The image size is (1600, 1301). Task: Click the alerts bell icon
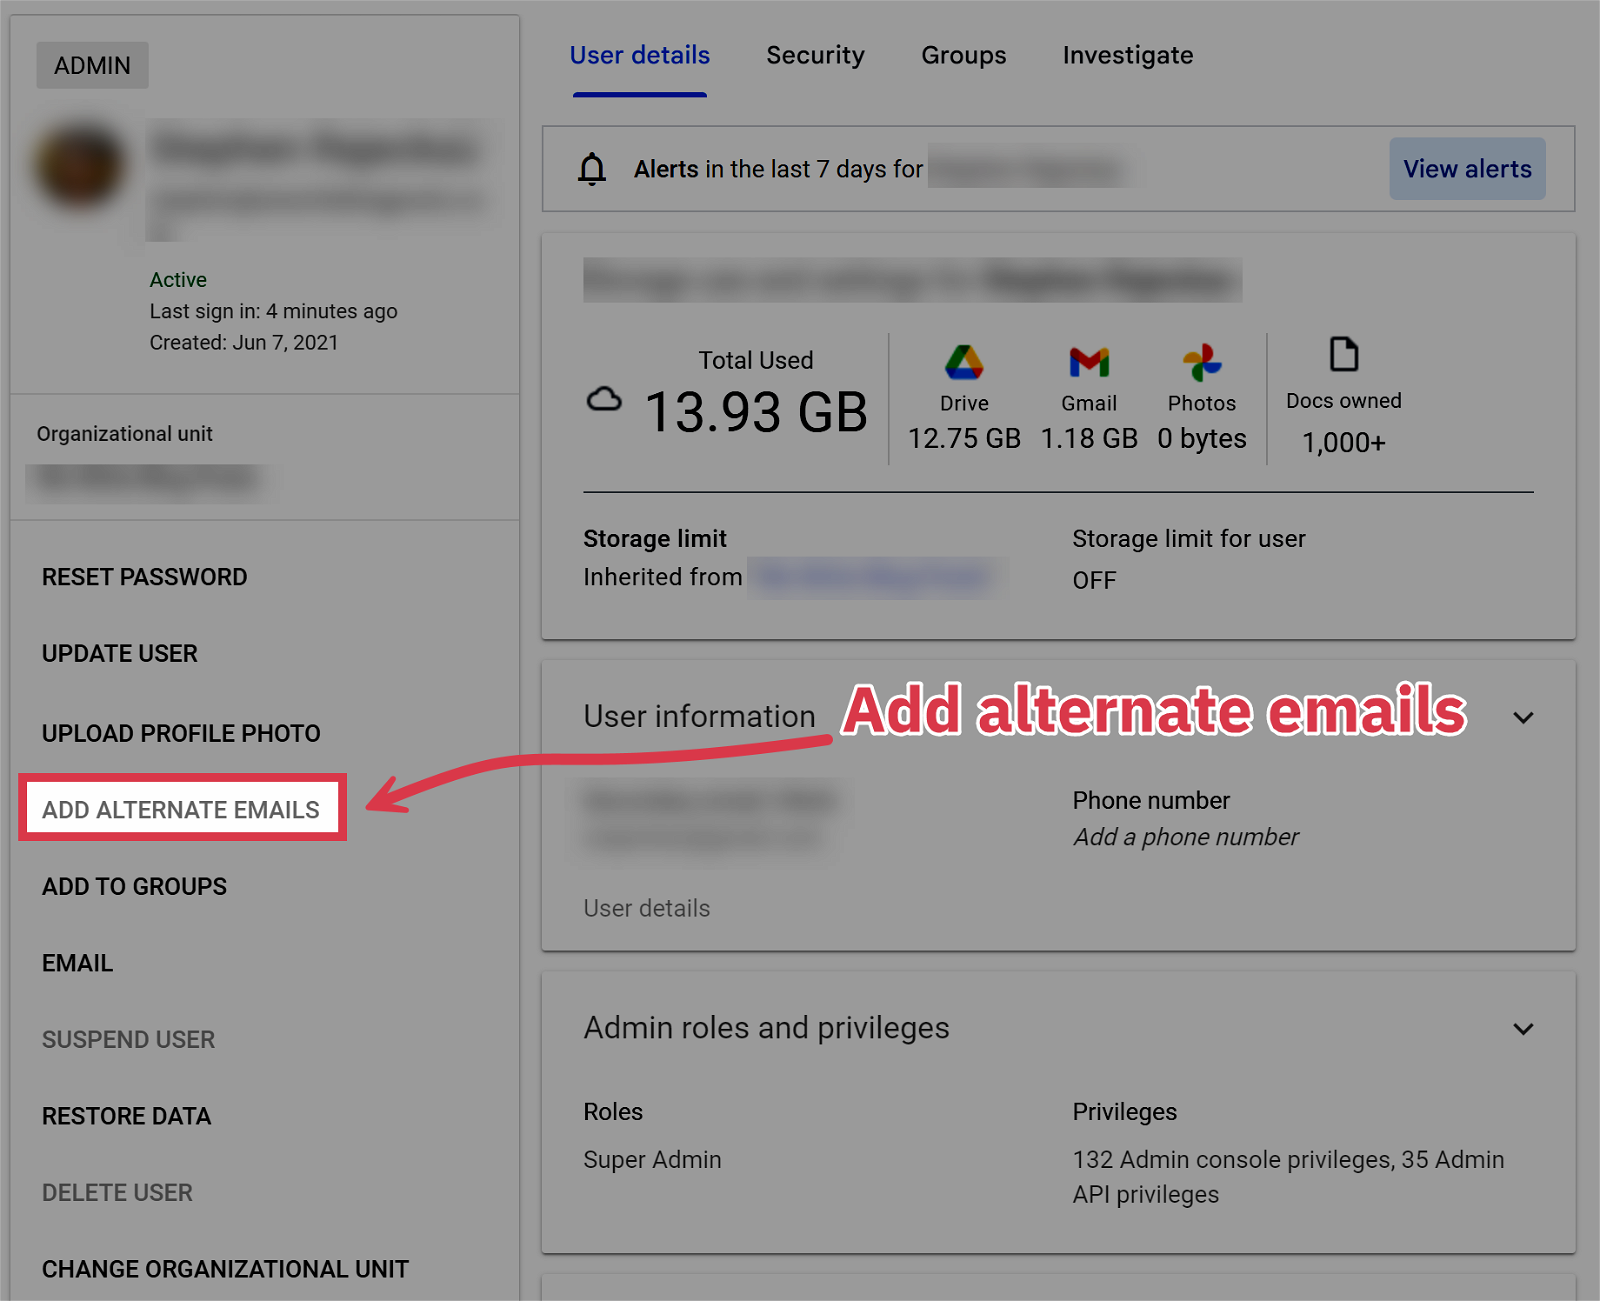click(x=592, y=169)
